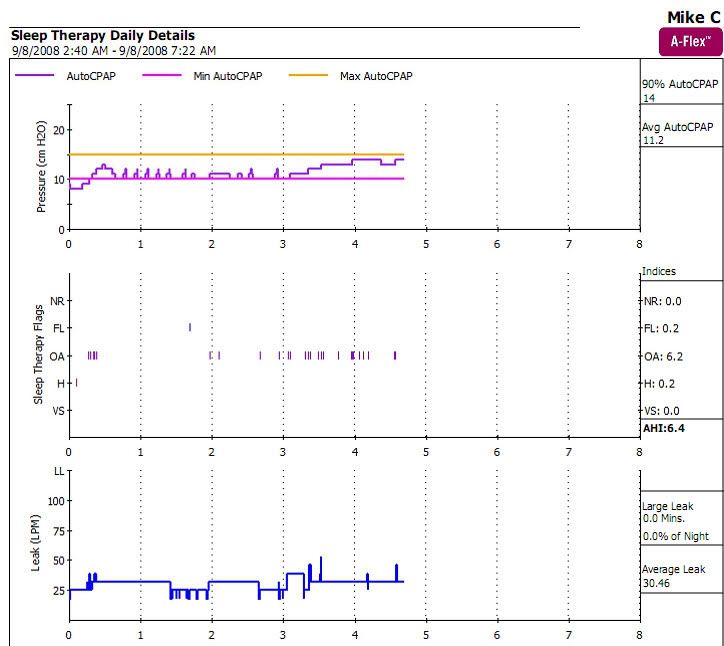
Task: Click the 'OA: 6.2' index
Action: pyautogui.click(x=664, y=356)
